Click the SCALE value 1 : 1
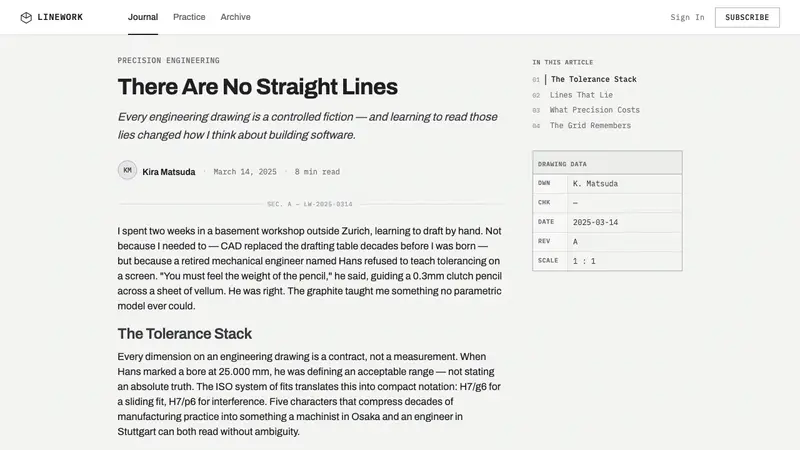The image size is (800, 450). click(x=625, y=261)
